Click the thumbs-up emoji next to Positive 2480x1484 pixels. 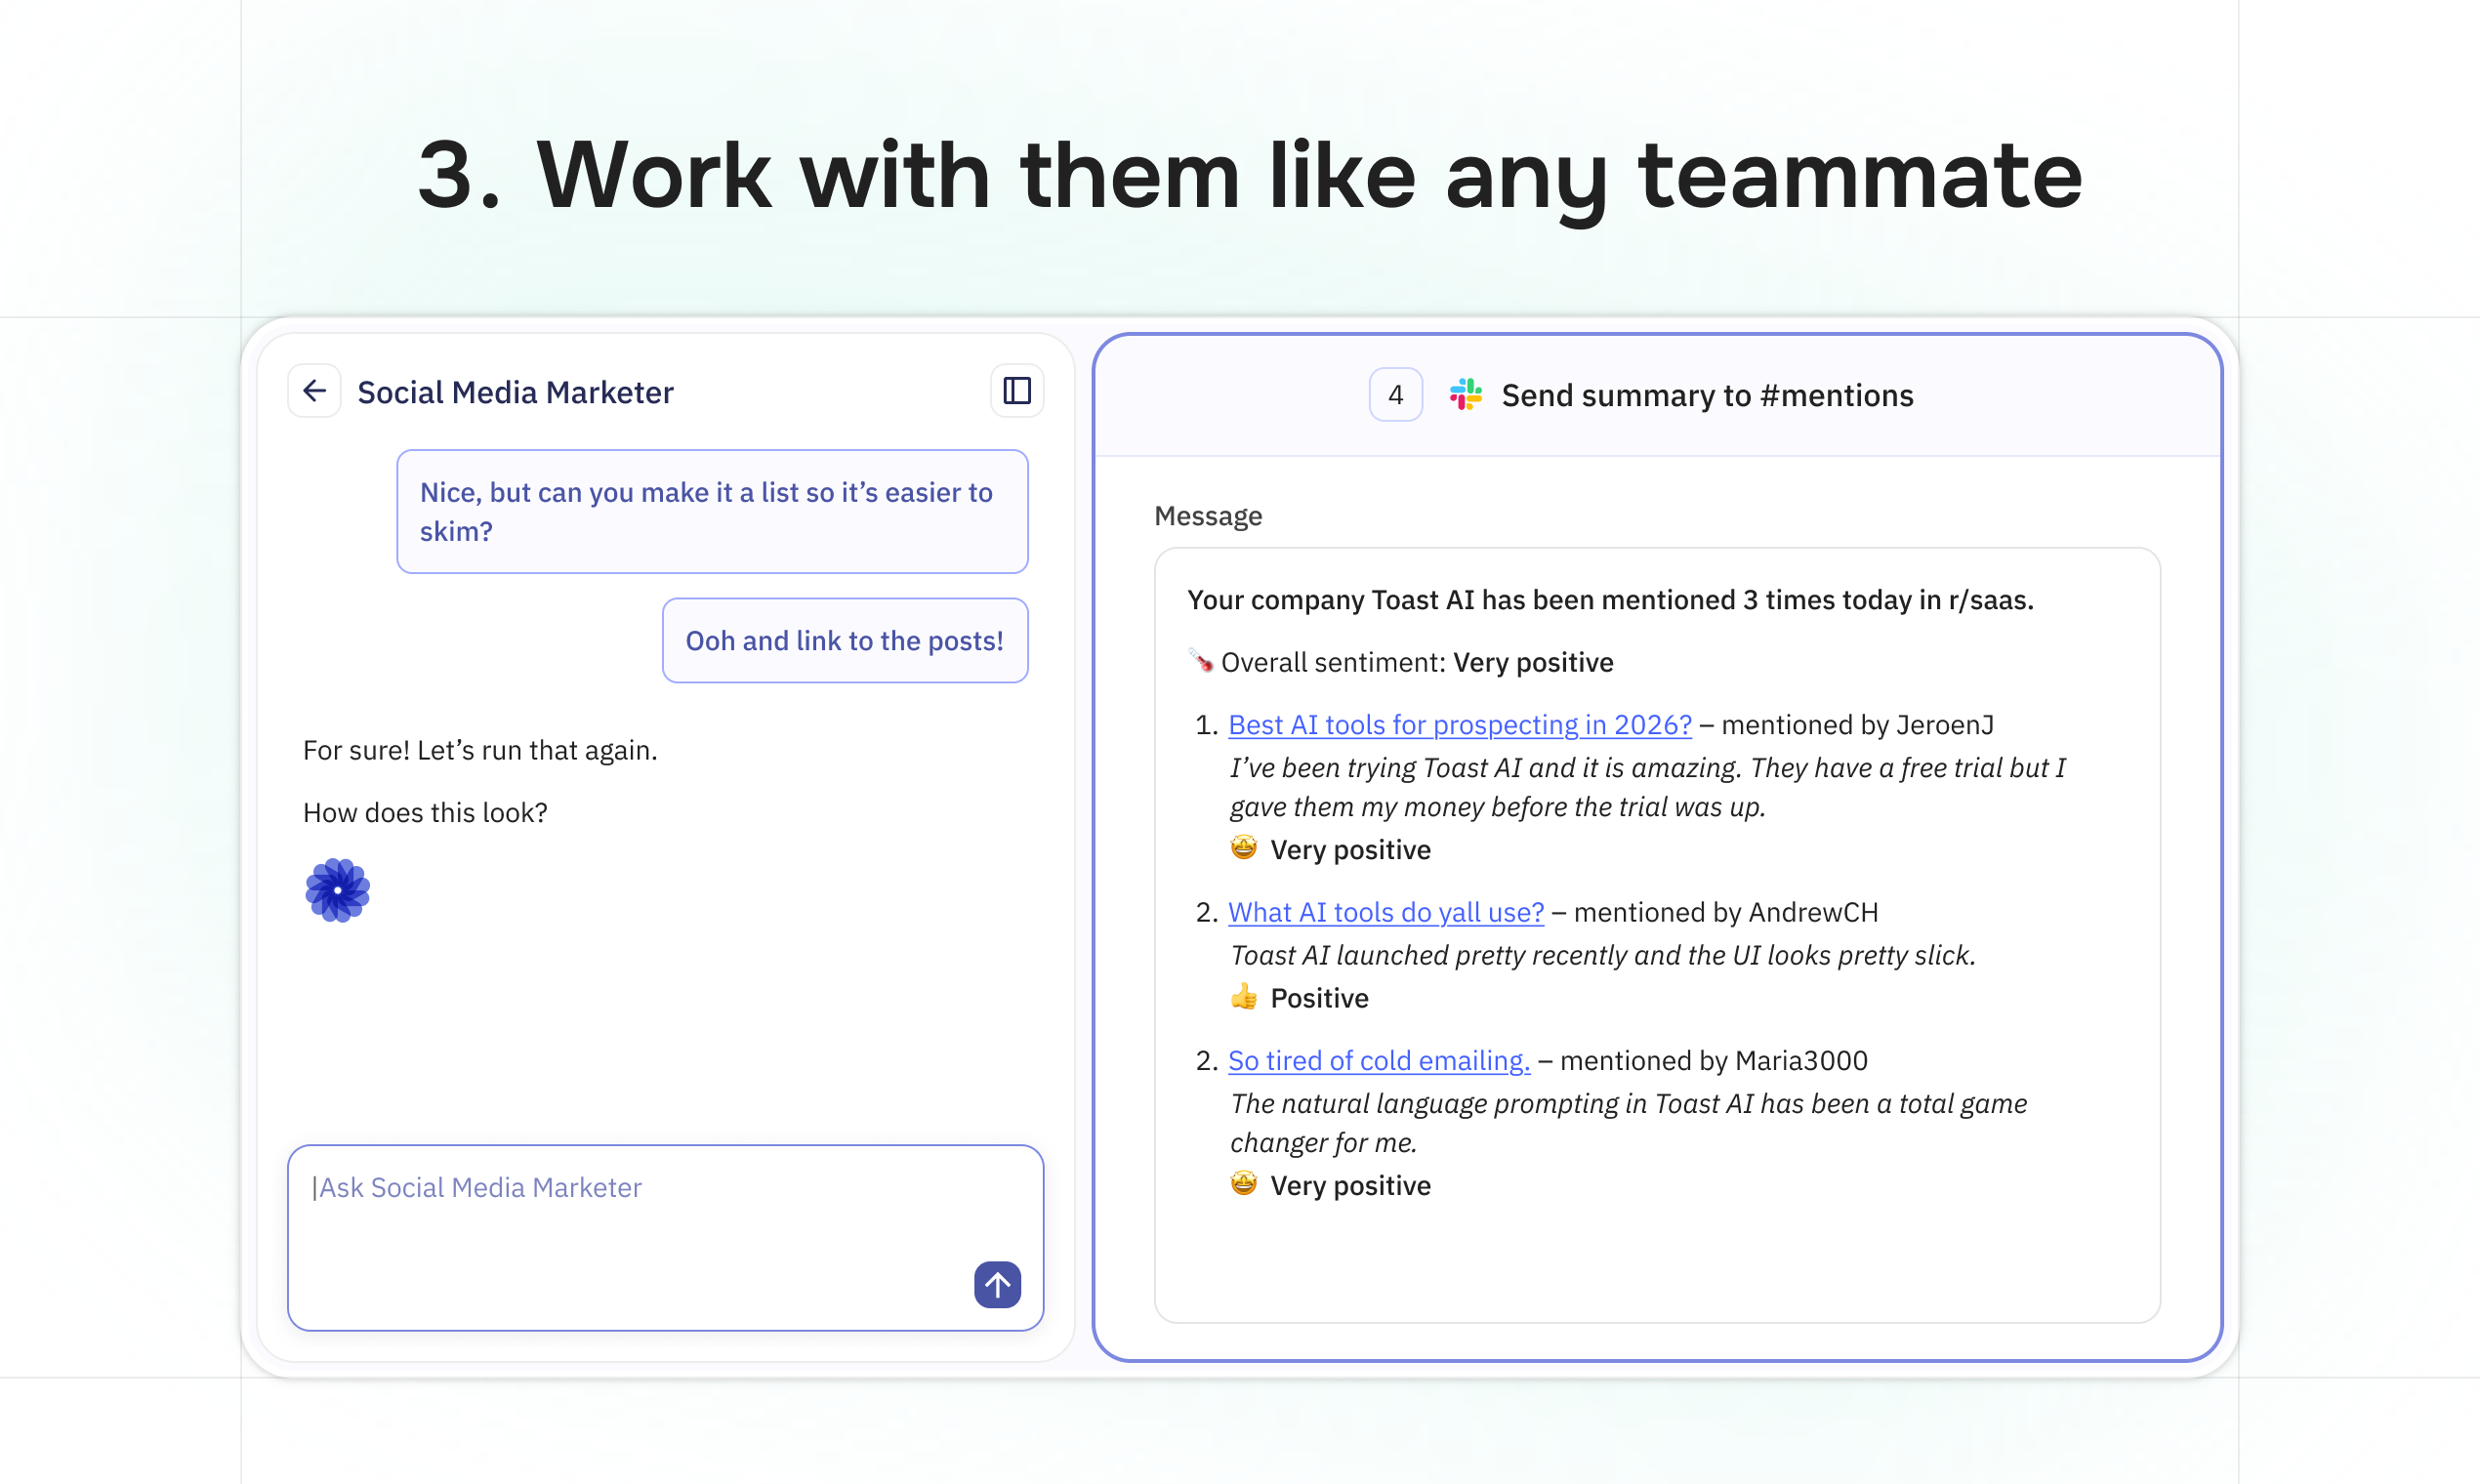click(1244, 996)
